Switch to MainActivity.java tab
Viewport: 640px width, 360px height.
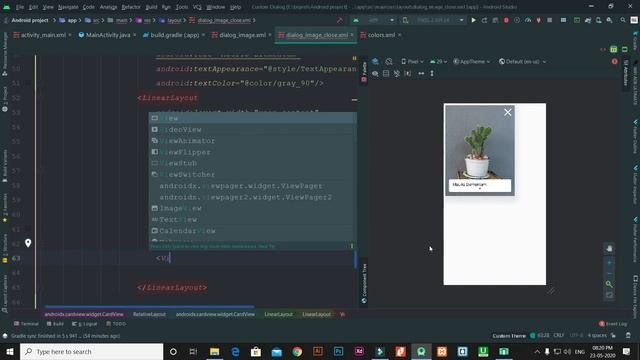point(107,35)
